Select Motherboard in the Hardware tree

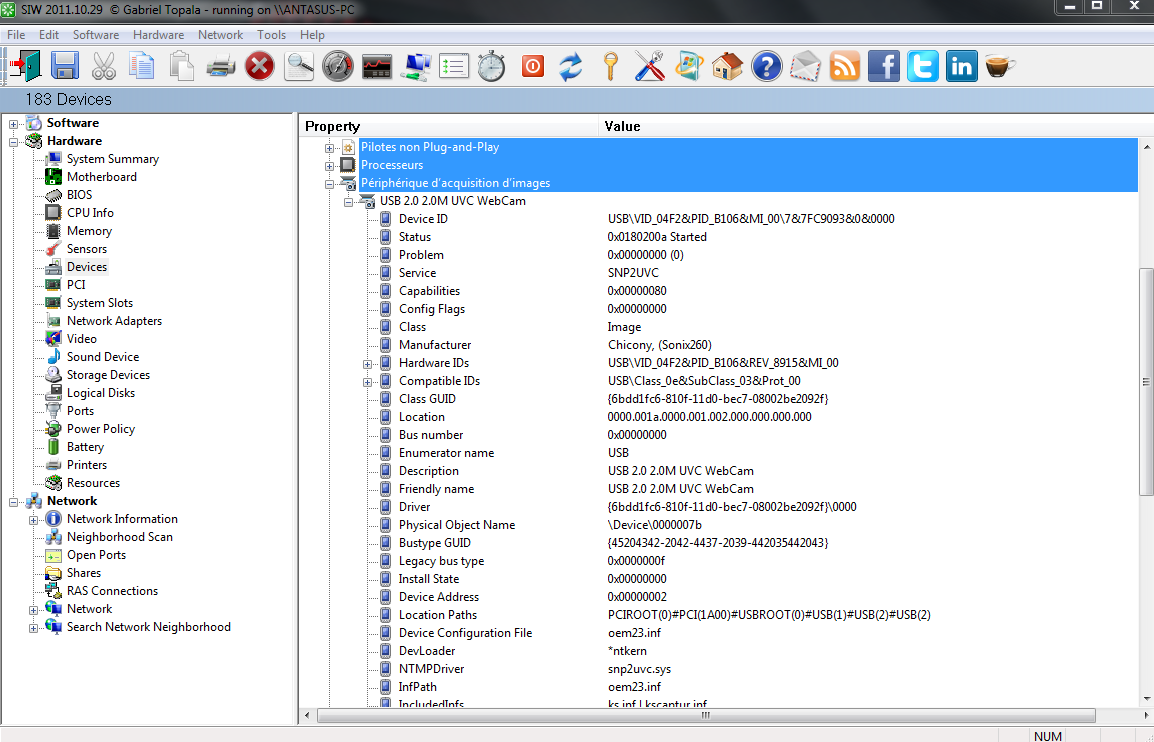point(101,177)
